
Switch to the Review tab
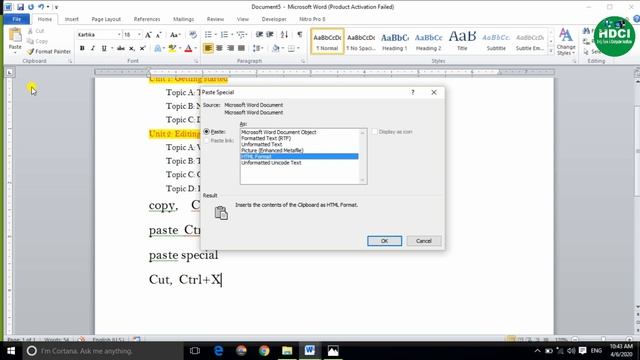tap(215, 19)
